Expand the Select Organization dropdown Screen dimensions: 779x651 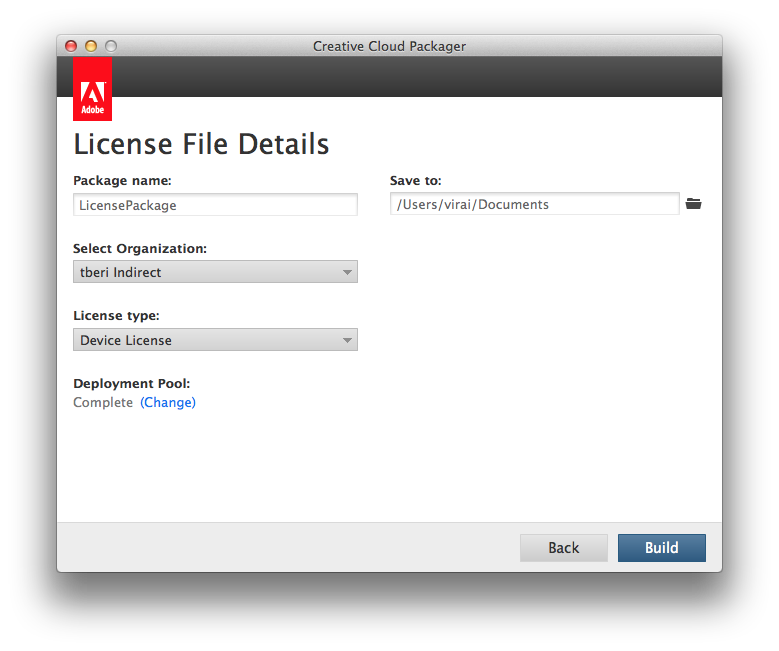click(215, 272)
